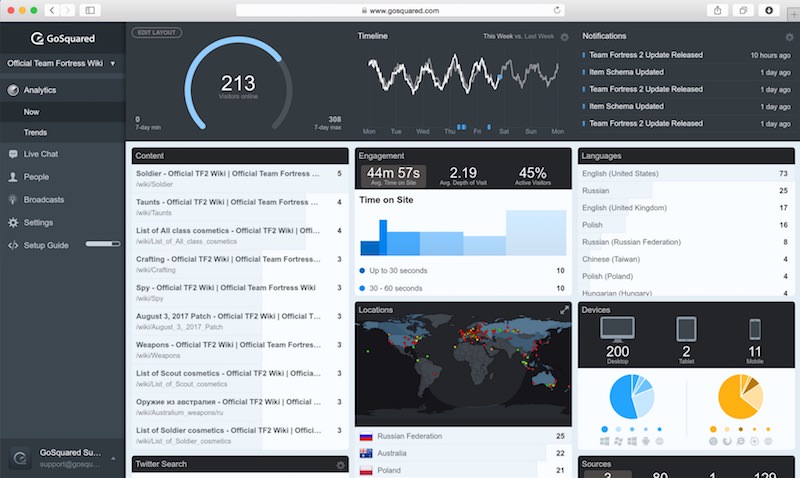Open the Crafting - Official TF2 Wiki row
This screenshot has width=800, height=478.
tap(240, 264)
